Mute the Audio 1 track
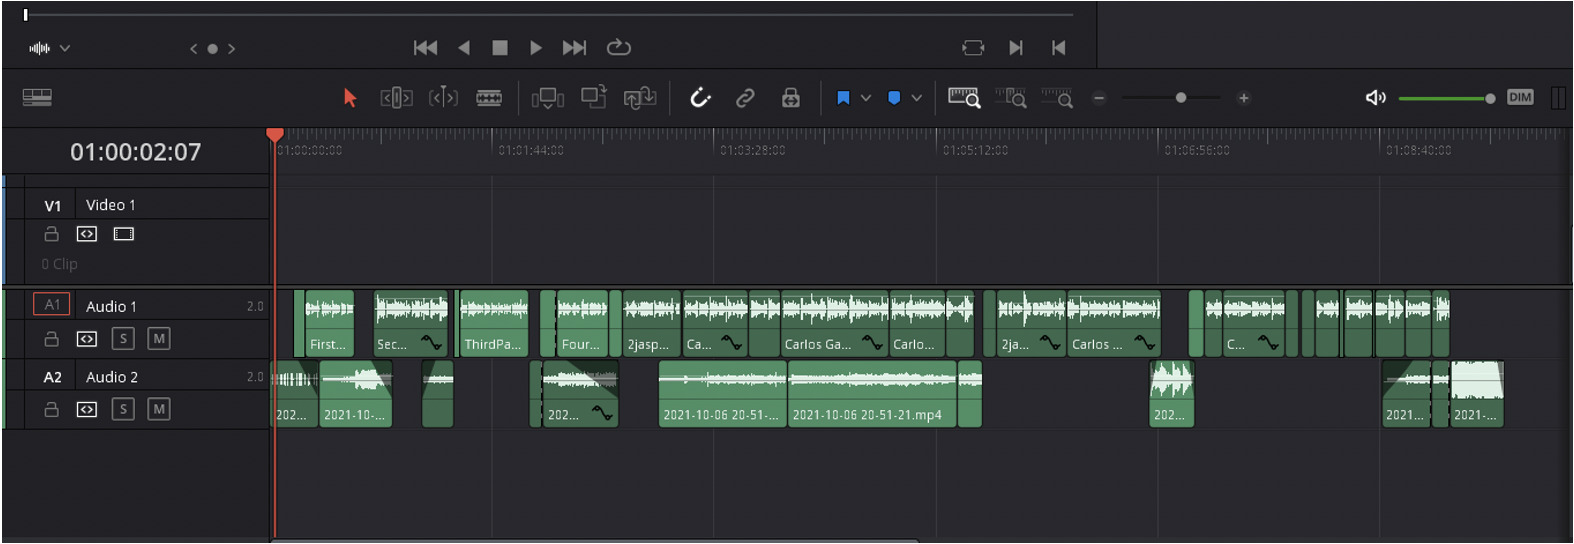The image size is (1574, 544). 158,339
